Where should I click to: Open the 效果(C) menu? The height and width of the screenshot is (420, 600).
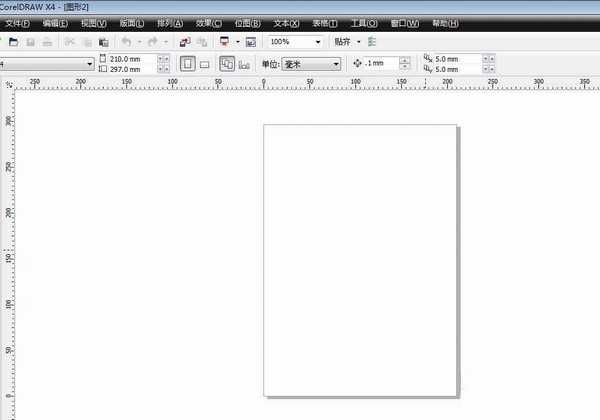210,23
